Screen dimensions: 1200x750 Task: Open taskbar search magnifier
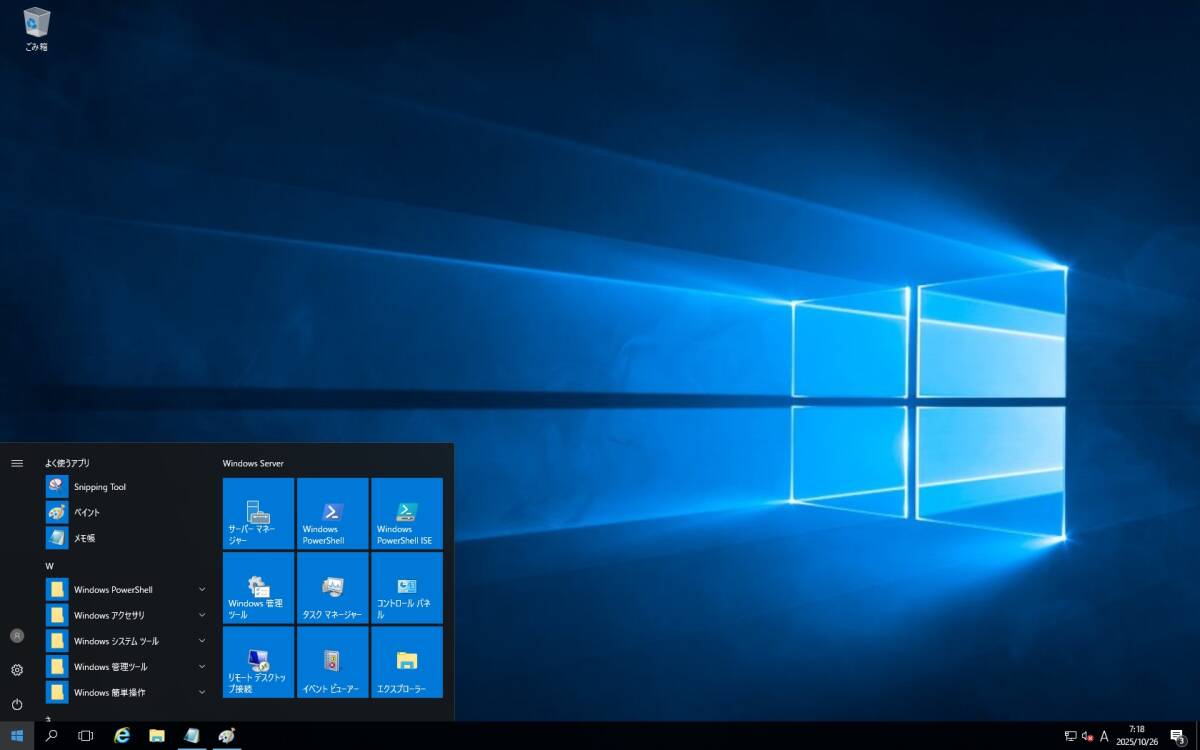[x=51, y=736]
